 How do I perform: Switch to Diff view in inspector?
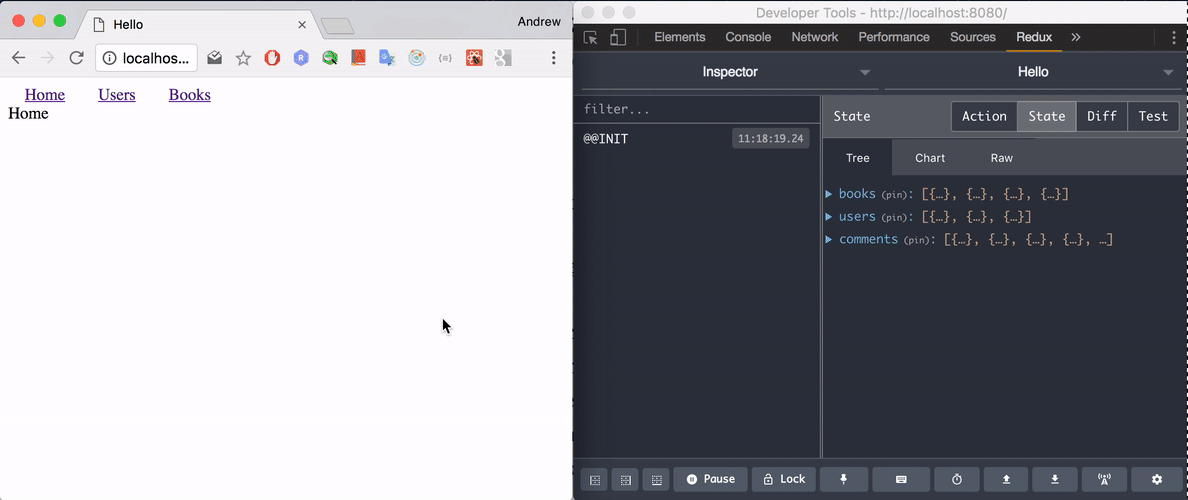click(x=1102, y=117)
